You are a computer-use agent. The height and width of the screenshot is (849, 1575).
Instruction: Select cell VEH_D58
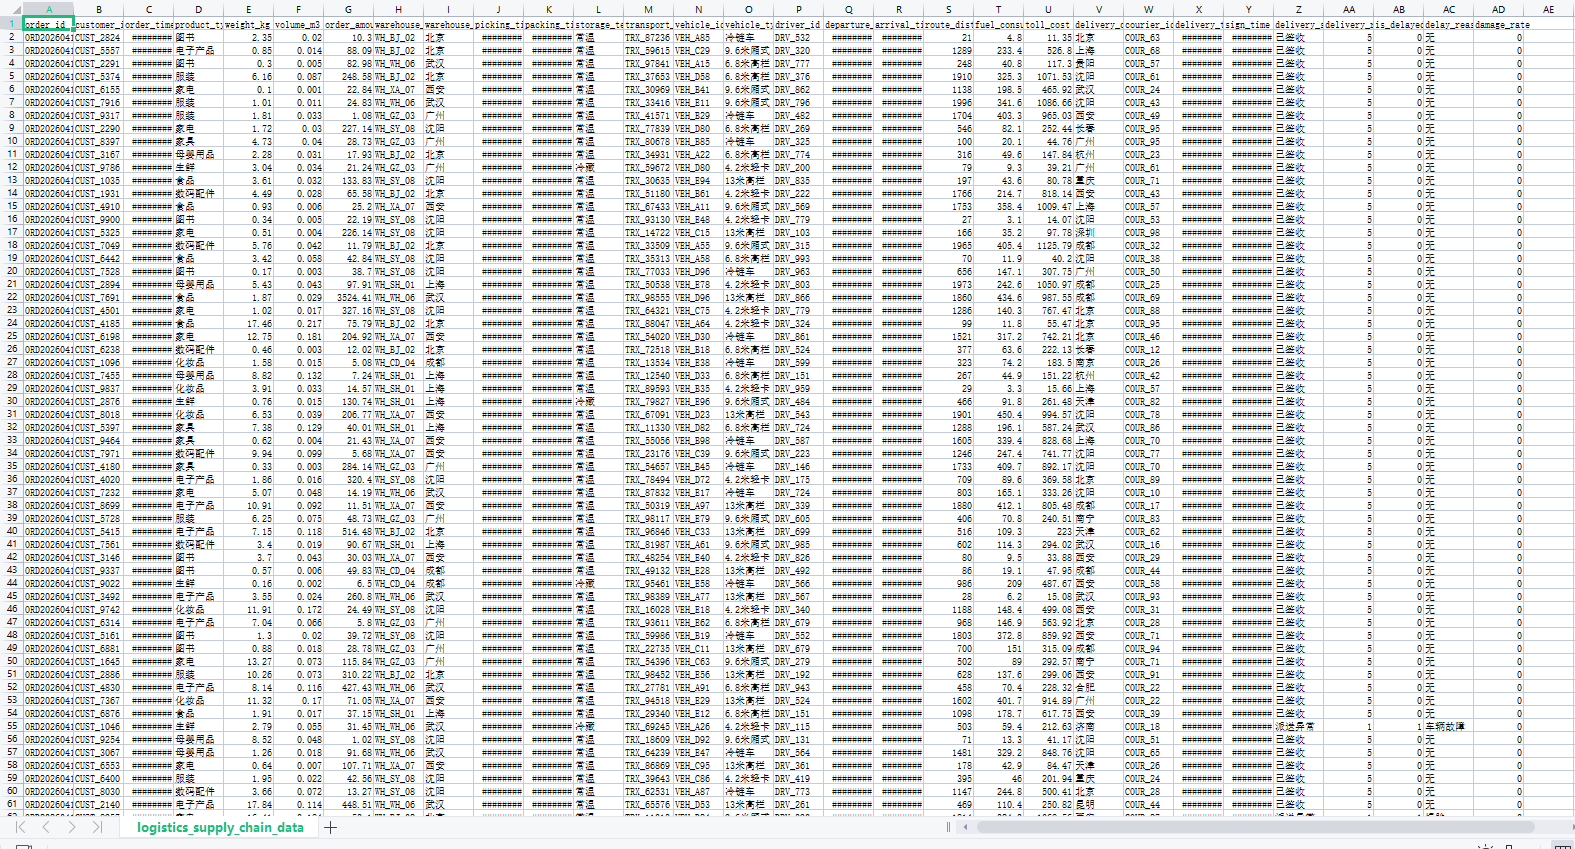pos(698,76)
